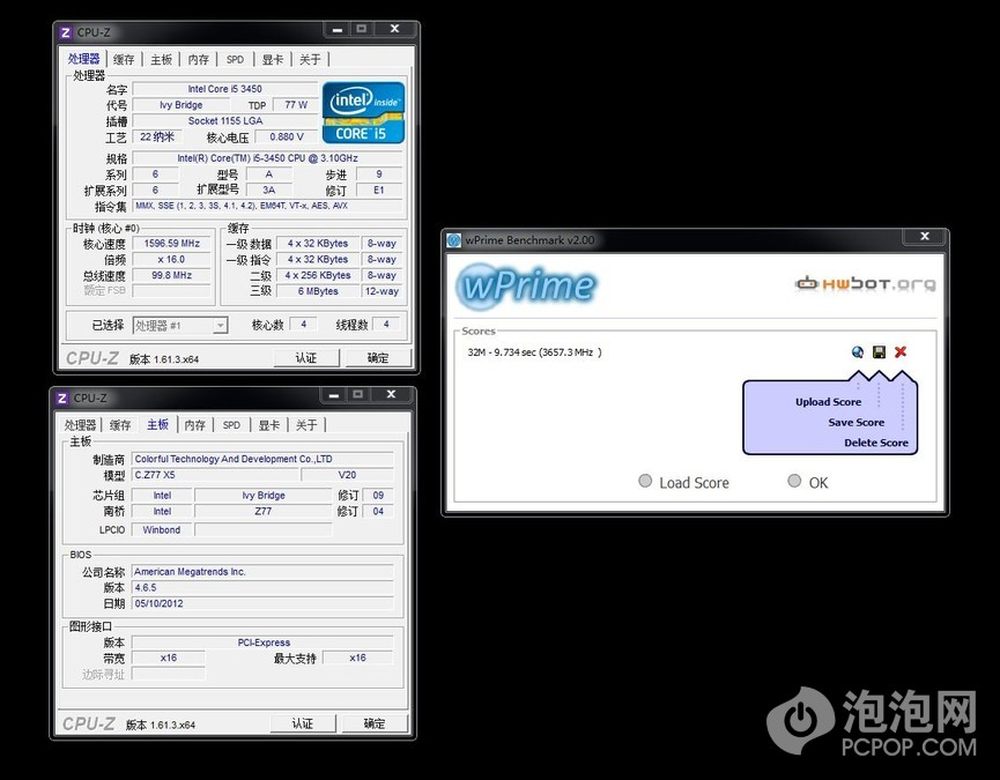The image size is (1000, 780).
Task: Click the Intel Core i5 badge image
Action: pyautogui.click(x=363, y=112)
